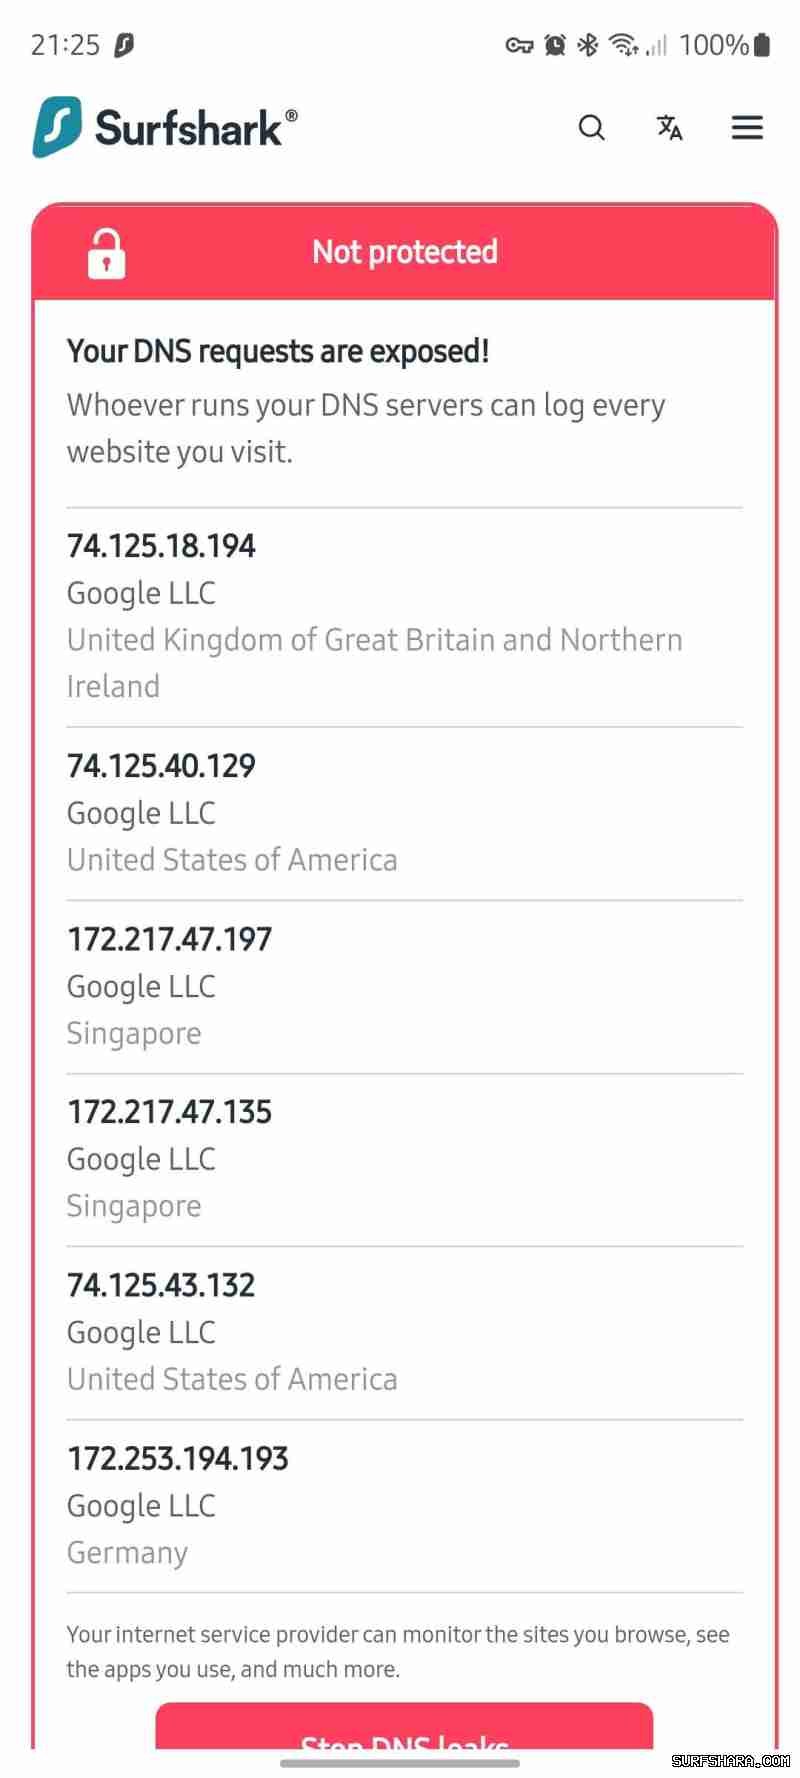Tap the Bluetooth icon in the status bar

pyautogui.click(x=587, y=45)
